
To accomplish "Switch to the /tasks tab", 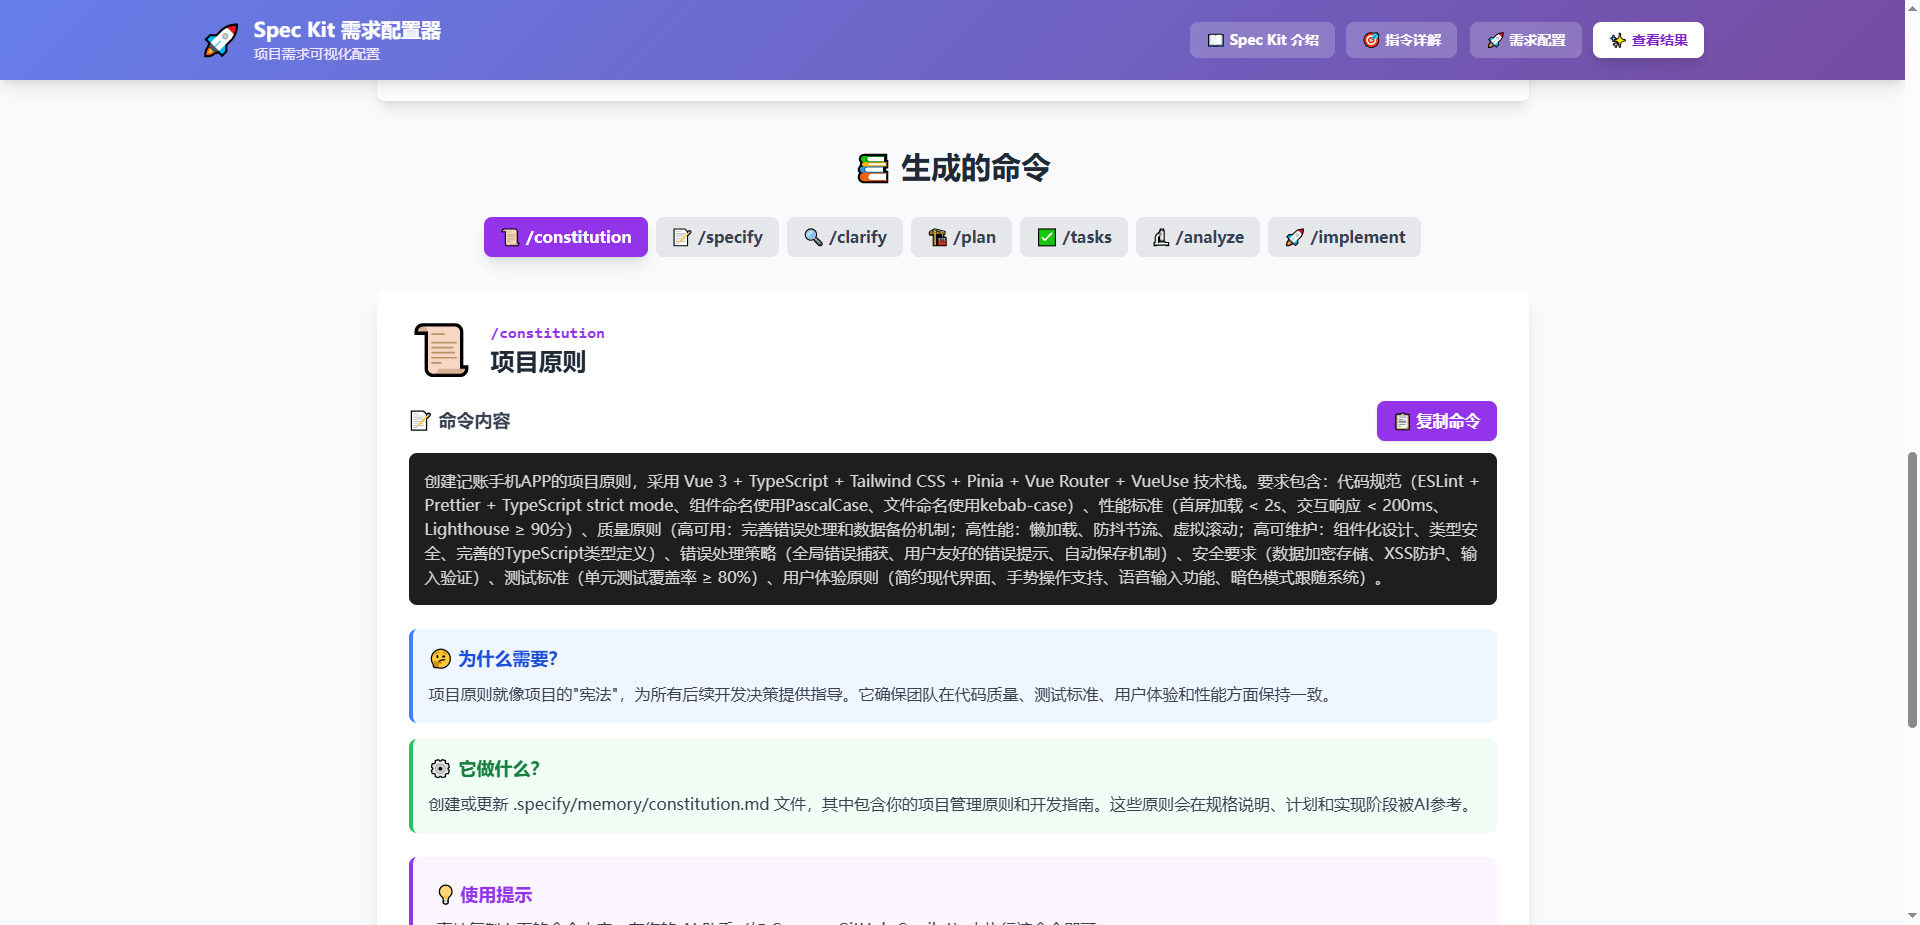I will [1074, 237].
